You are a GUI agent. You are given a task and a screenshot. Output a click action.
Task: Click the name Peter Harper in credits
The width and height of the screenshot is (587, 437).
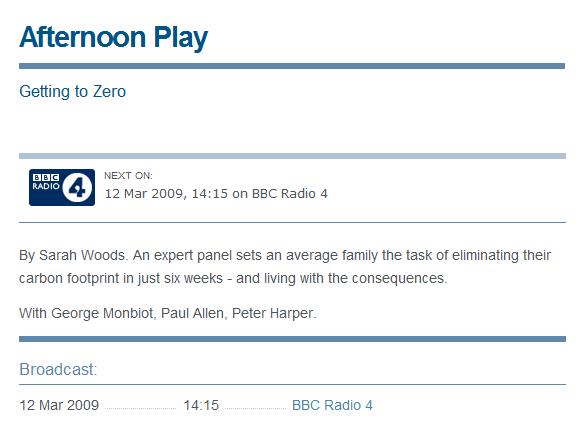[273, 313]
